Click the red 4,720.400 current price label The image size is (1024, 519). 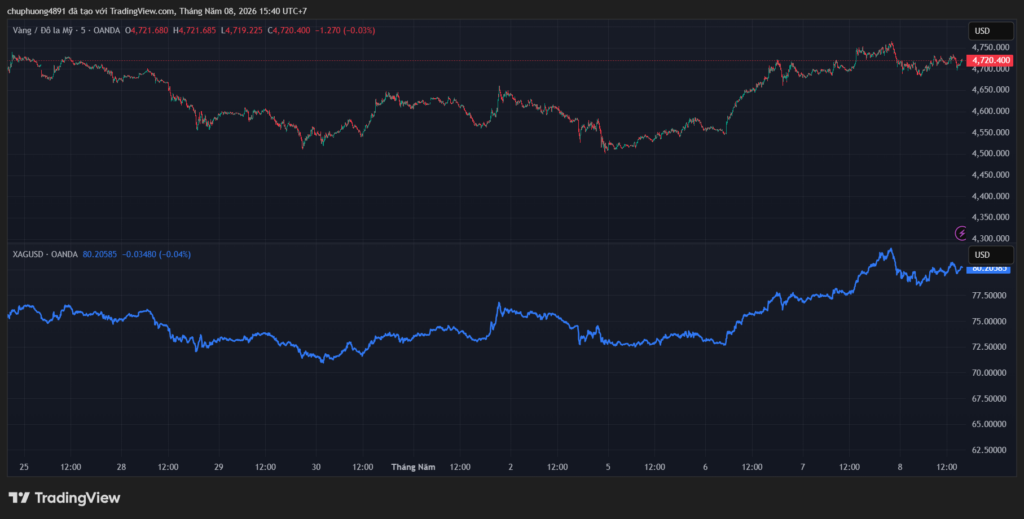(991, 60)
